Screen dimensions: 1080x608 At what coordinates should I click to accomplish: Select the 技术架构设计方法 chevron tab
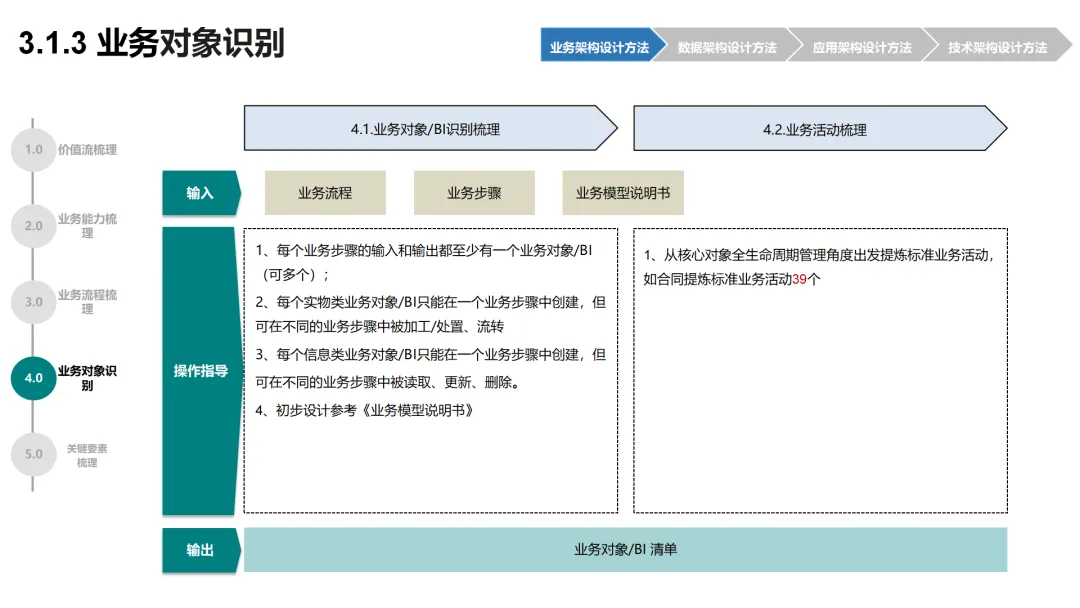[x=997, y=45]
